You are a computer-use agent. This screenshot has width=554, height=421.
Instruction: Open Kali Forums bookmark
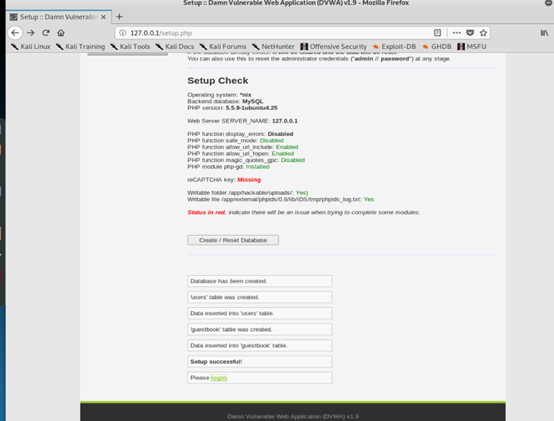tap(223, 47)
